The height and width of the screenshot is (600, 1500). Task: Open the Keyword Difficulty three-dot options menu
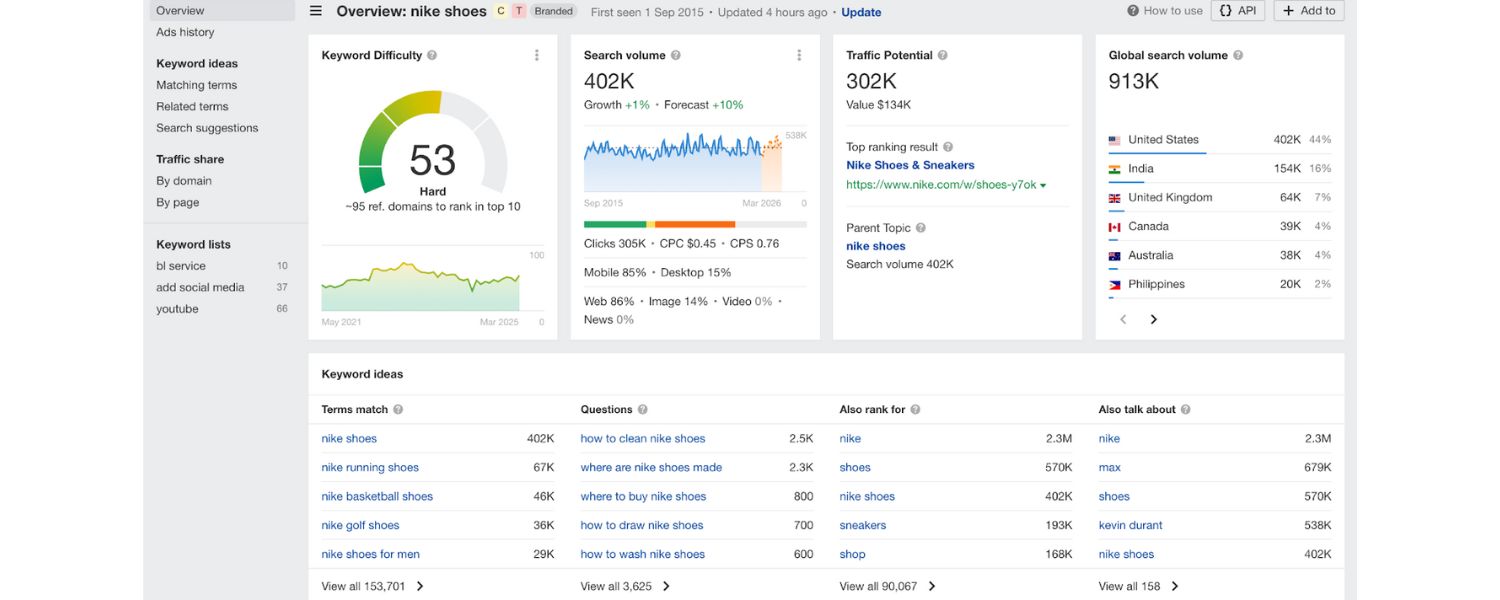537,55
